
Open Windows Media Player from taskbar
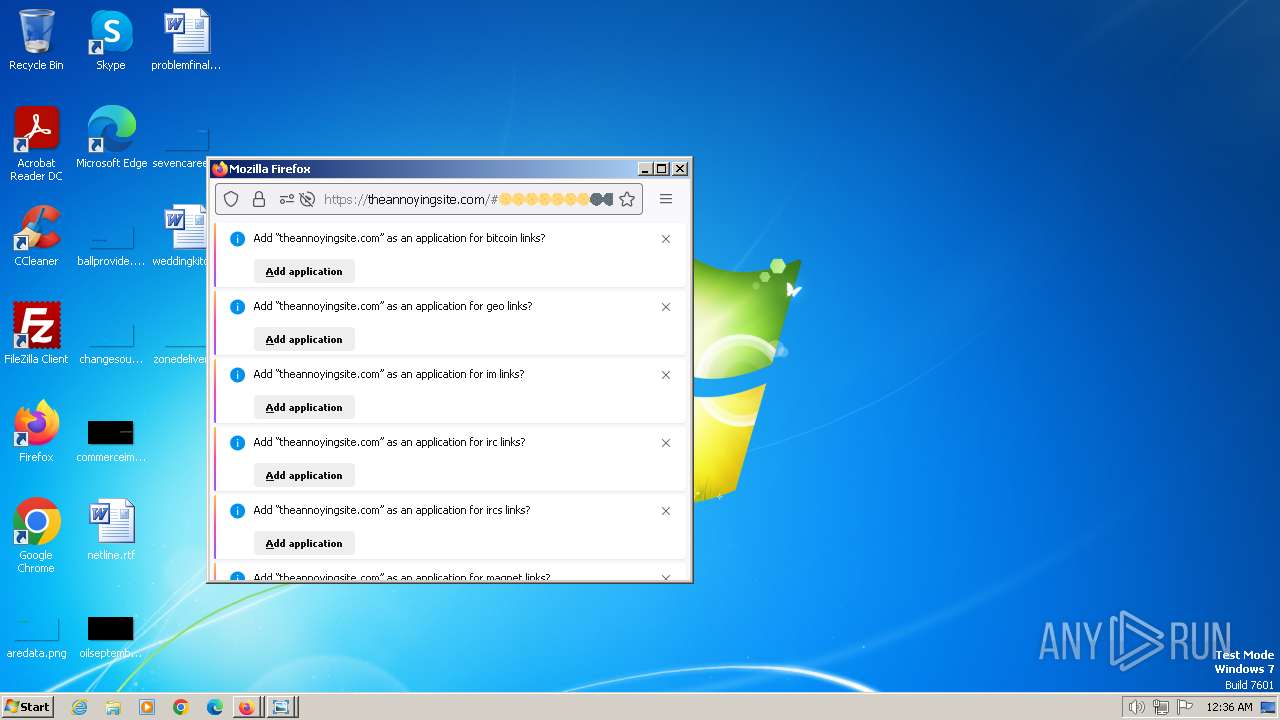147,707
